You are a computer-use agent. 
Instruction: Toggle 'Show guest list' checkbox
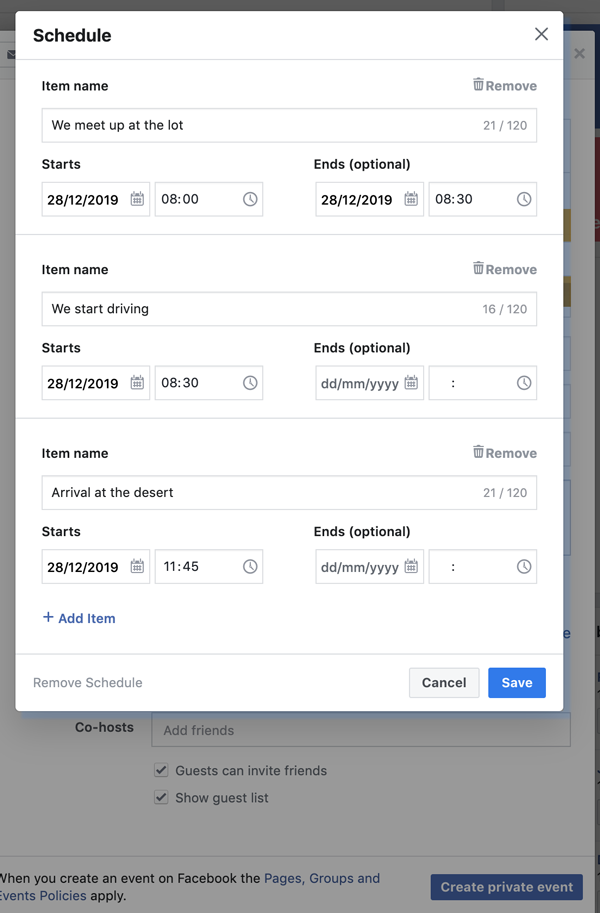(x=161, y=797)
